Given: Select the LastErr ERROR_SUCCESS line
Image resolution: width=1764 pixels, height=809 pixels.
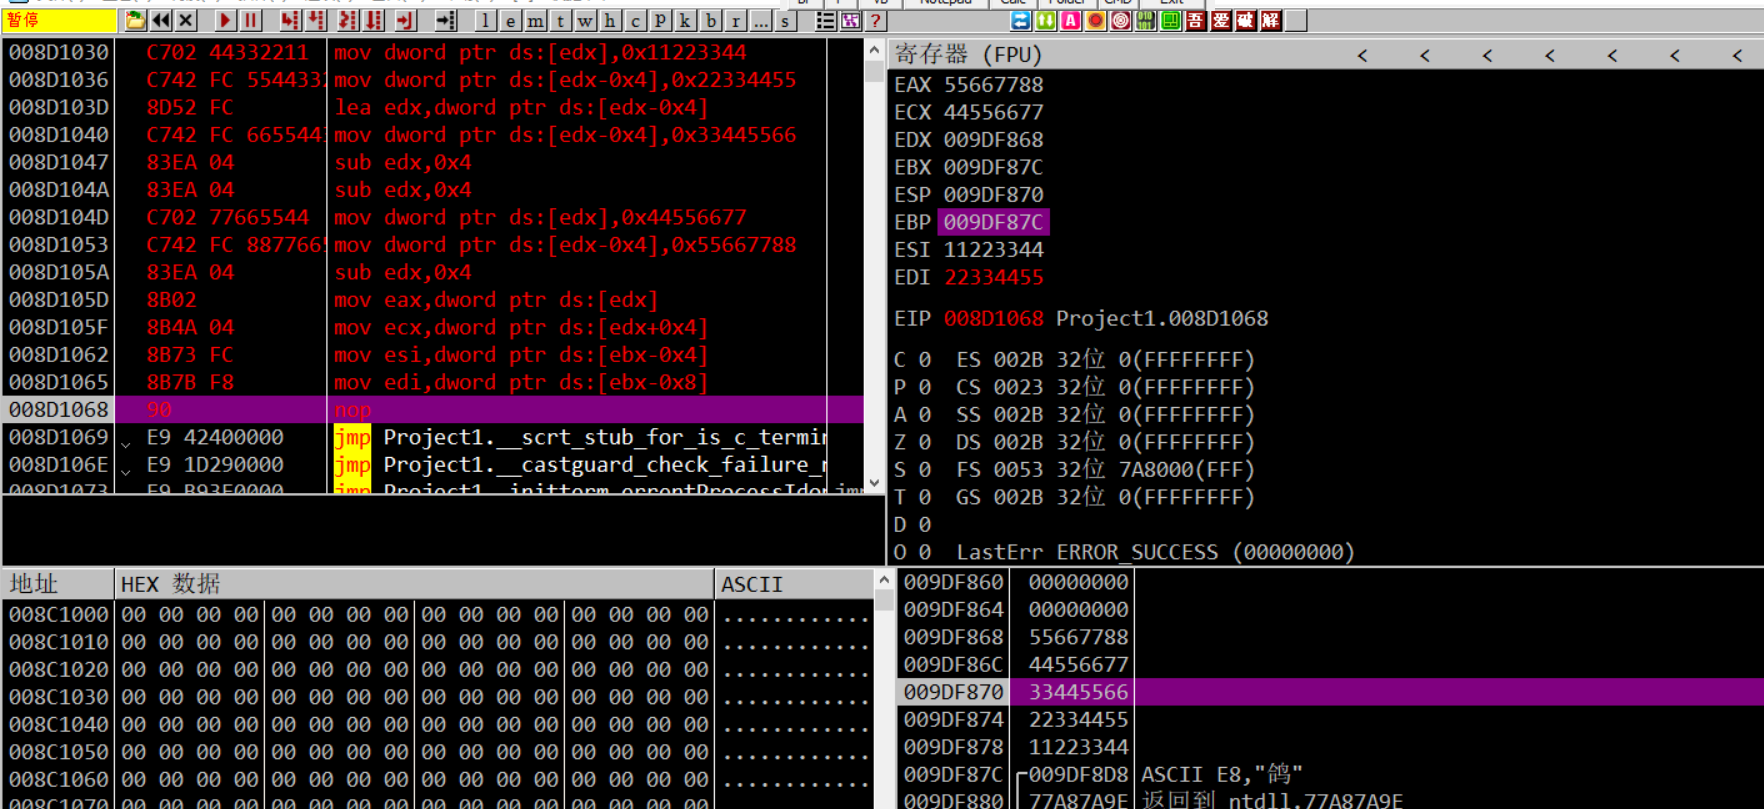Looking at the screenshot, I should pos(1155,552).
